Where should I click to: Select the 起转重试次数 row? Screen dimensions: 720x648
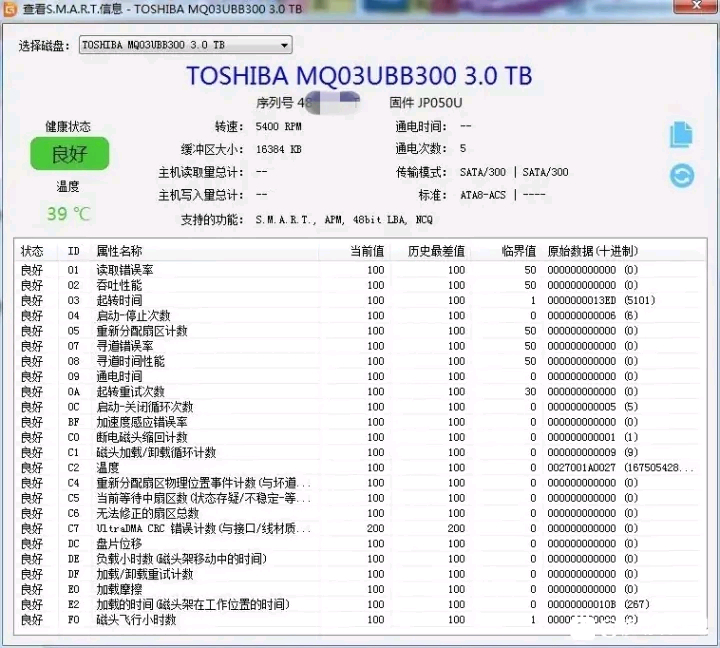[360, 391]
